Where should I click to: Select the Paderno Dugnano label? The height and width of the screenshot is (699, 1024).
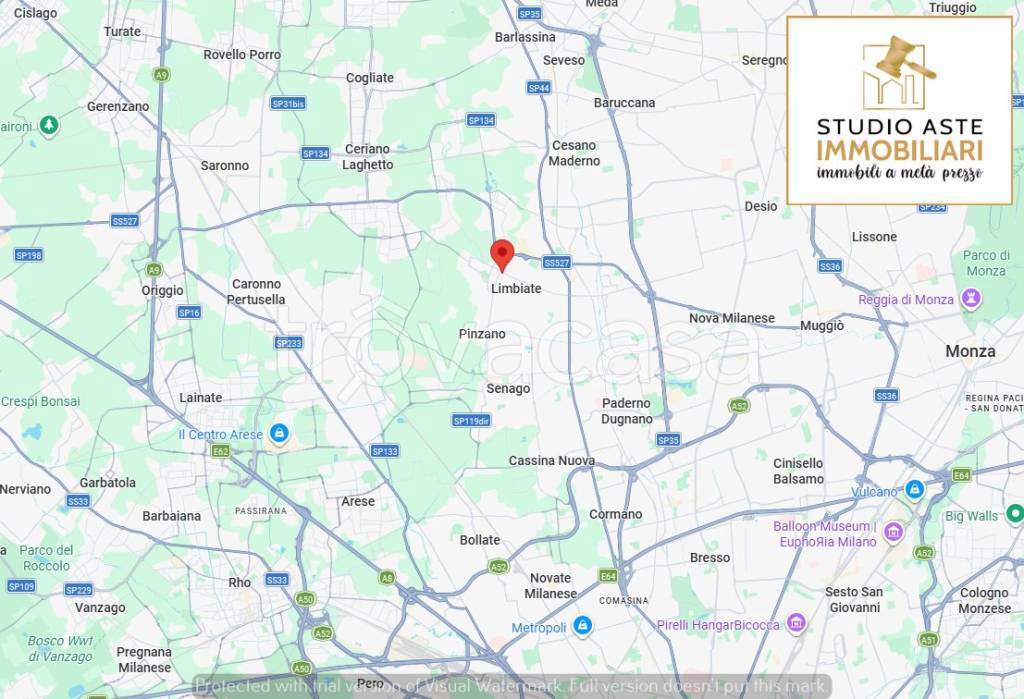pyautogui.click(x=627, y=411)
